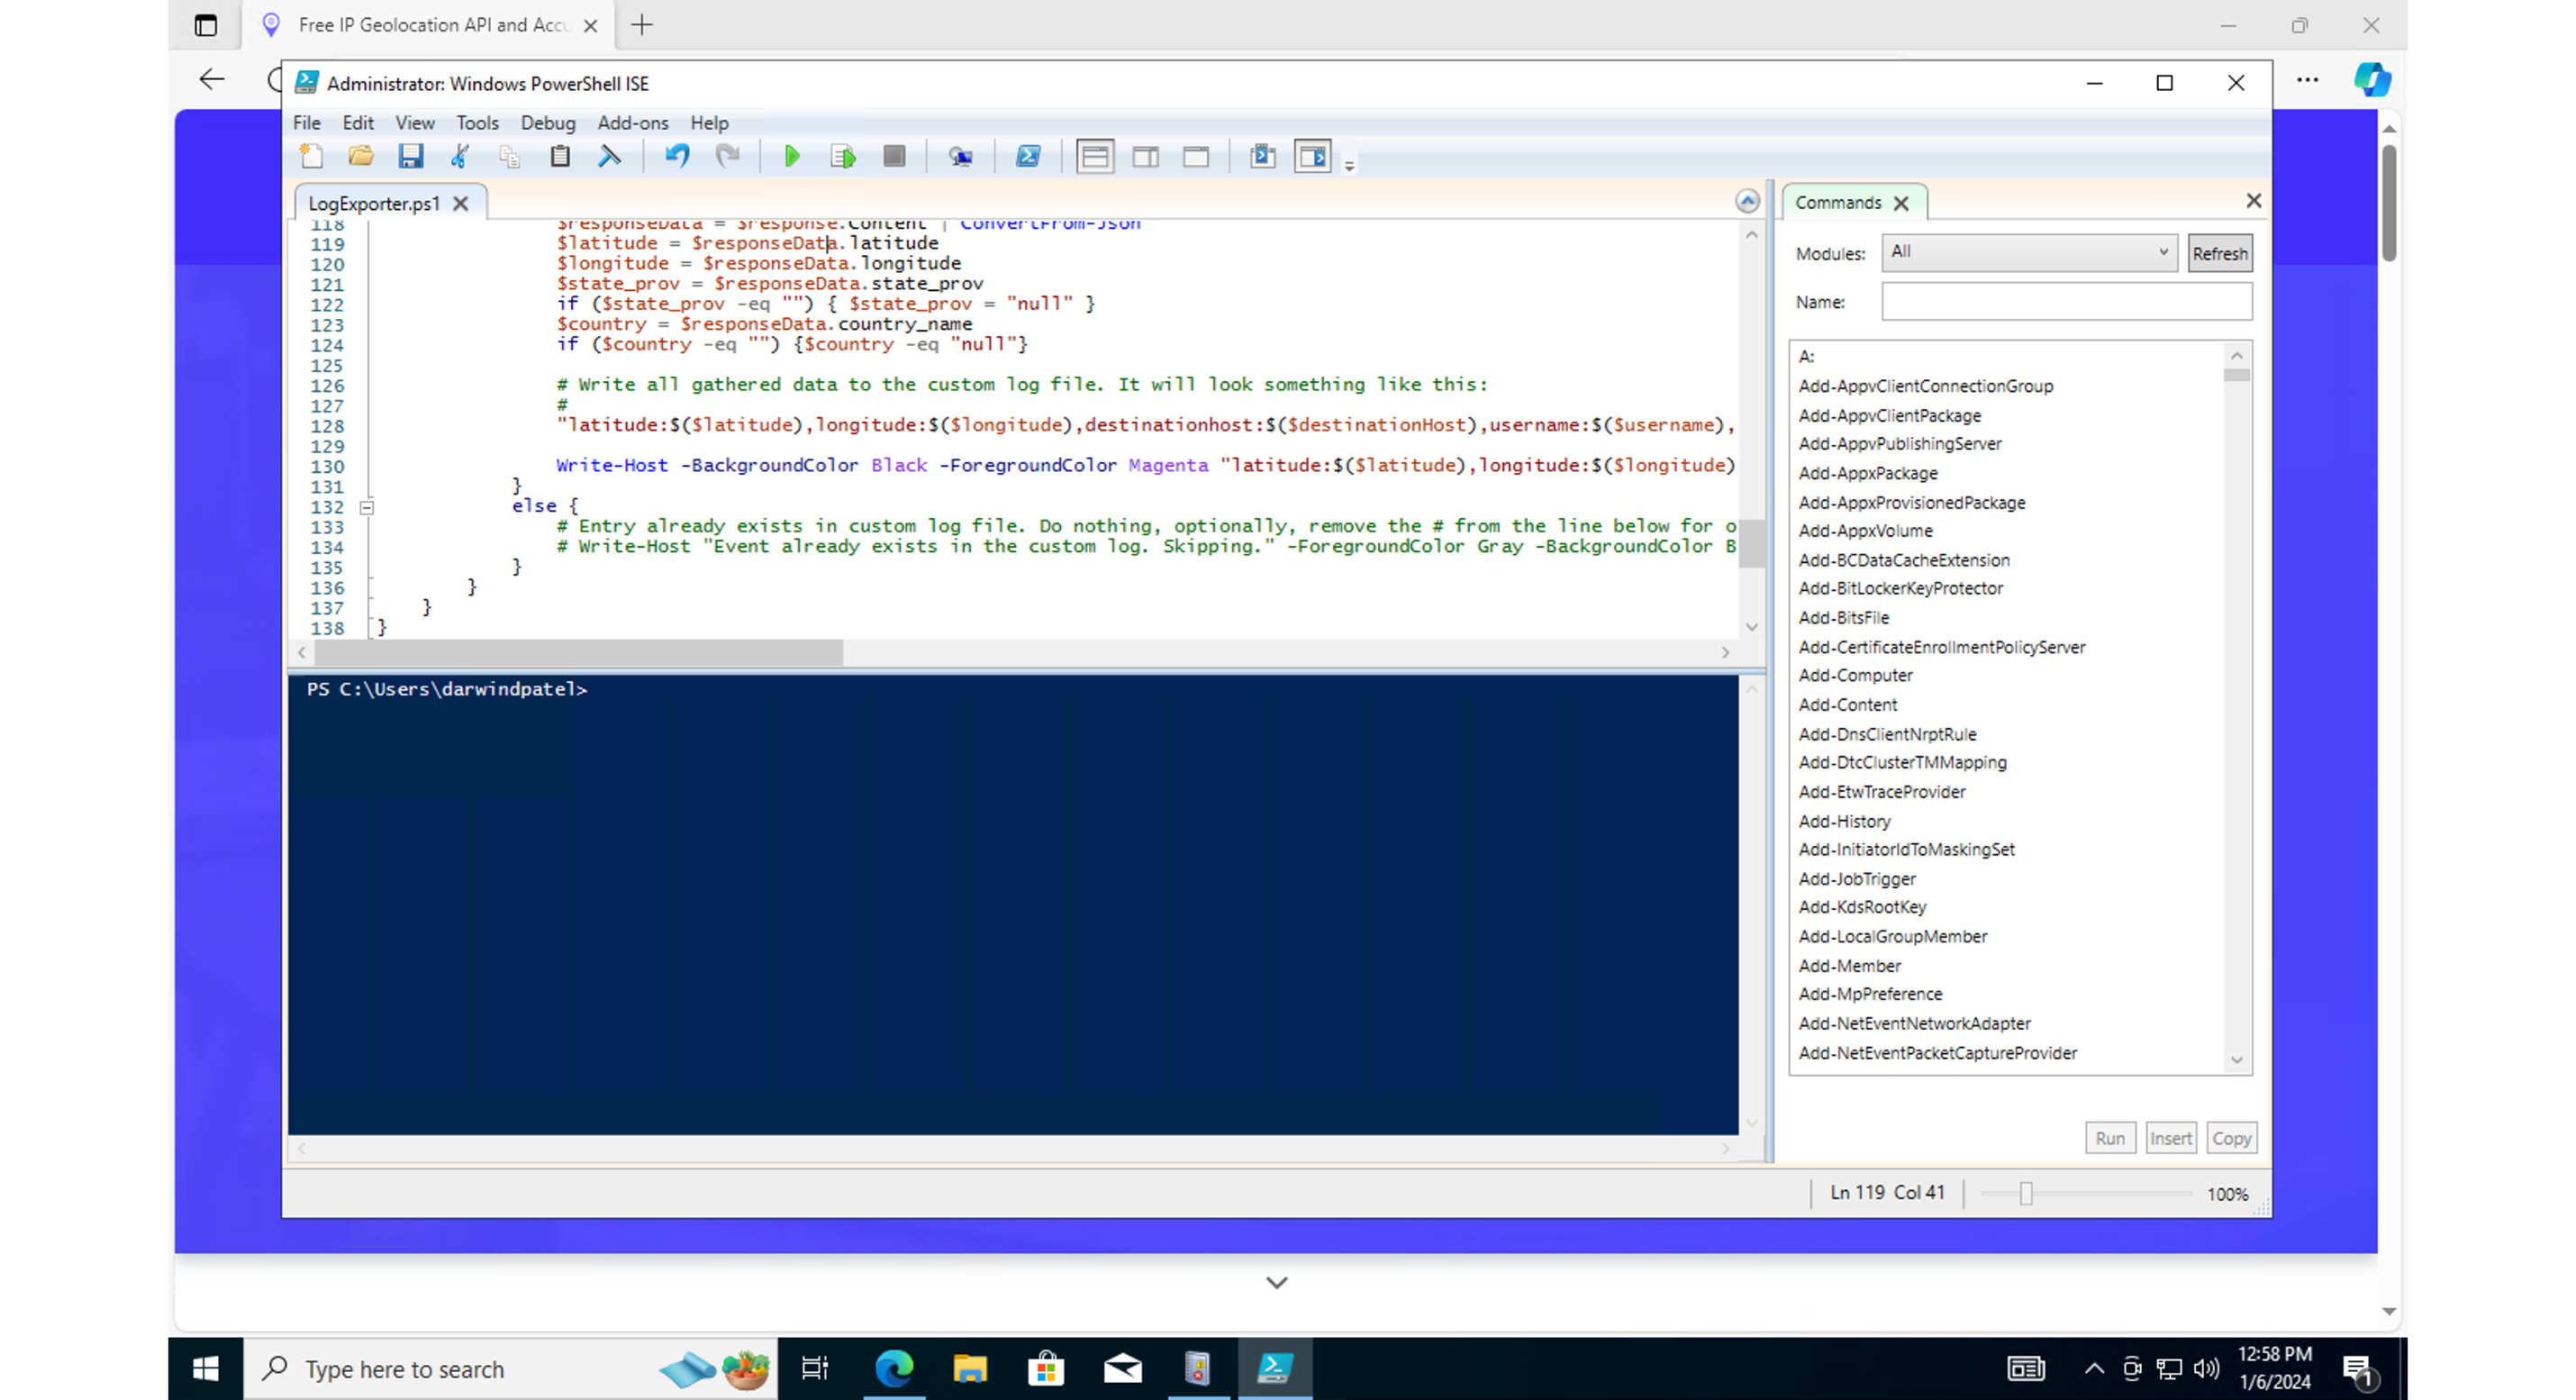Click the command Name input field
This screenshot has width=2576, height=1400.
2066,302
